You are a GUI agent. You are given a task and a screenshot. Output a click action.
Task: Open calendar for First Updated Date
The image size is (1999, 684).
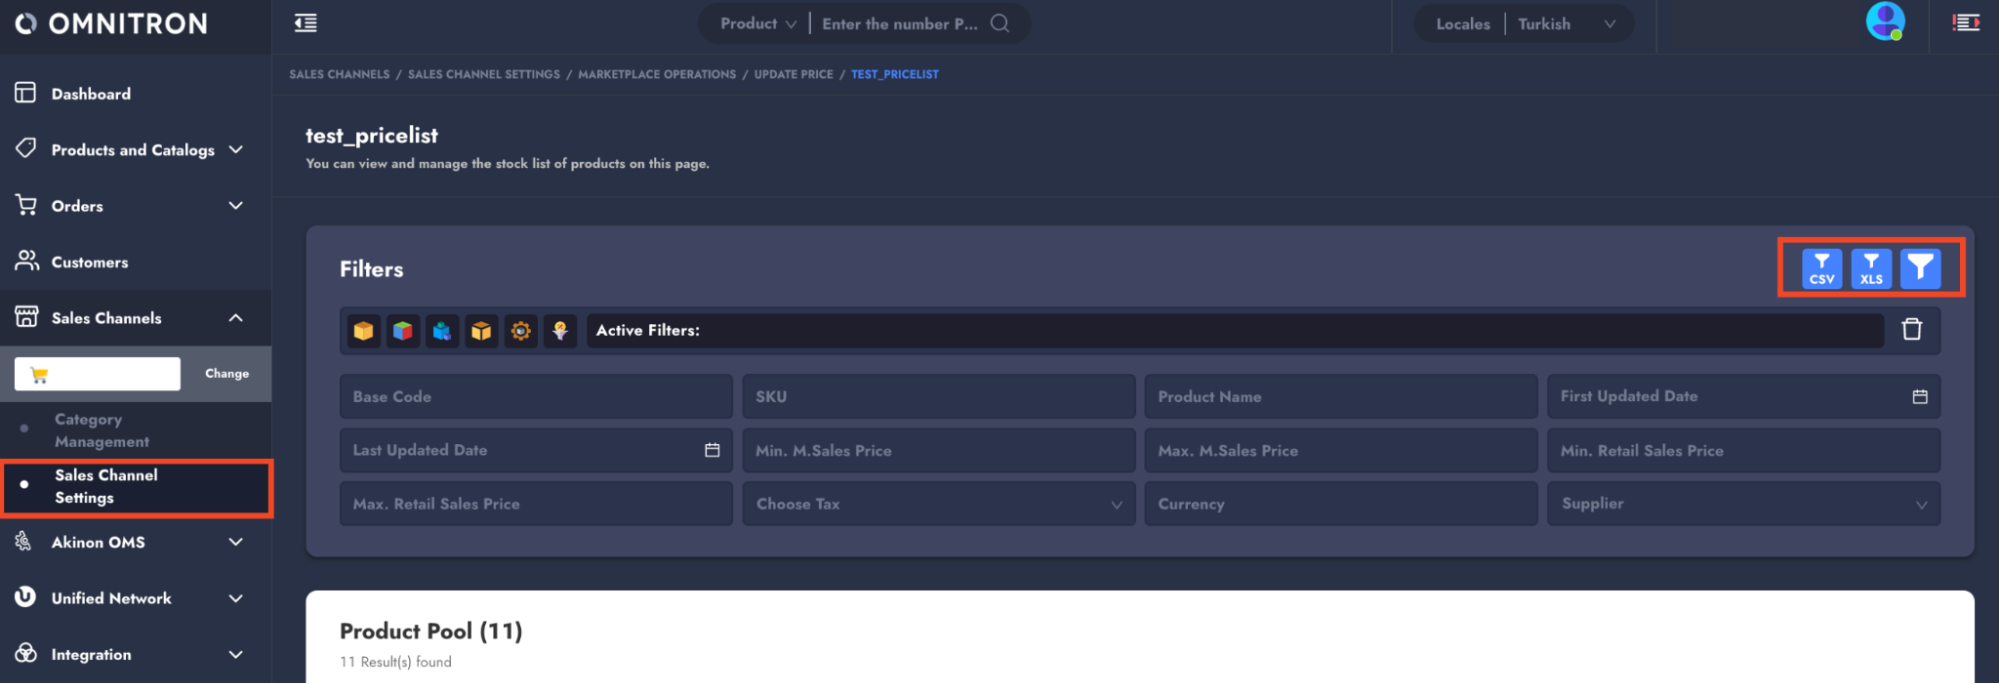1919,397
